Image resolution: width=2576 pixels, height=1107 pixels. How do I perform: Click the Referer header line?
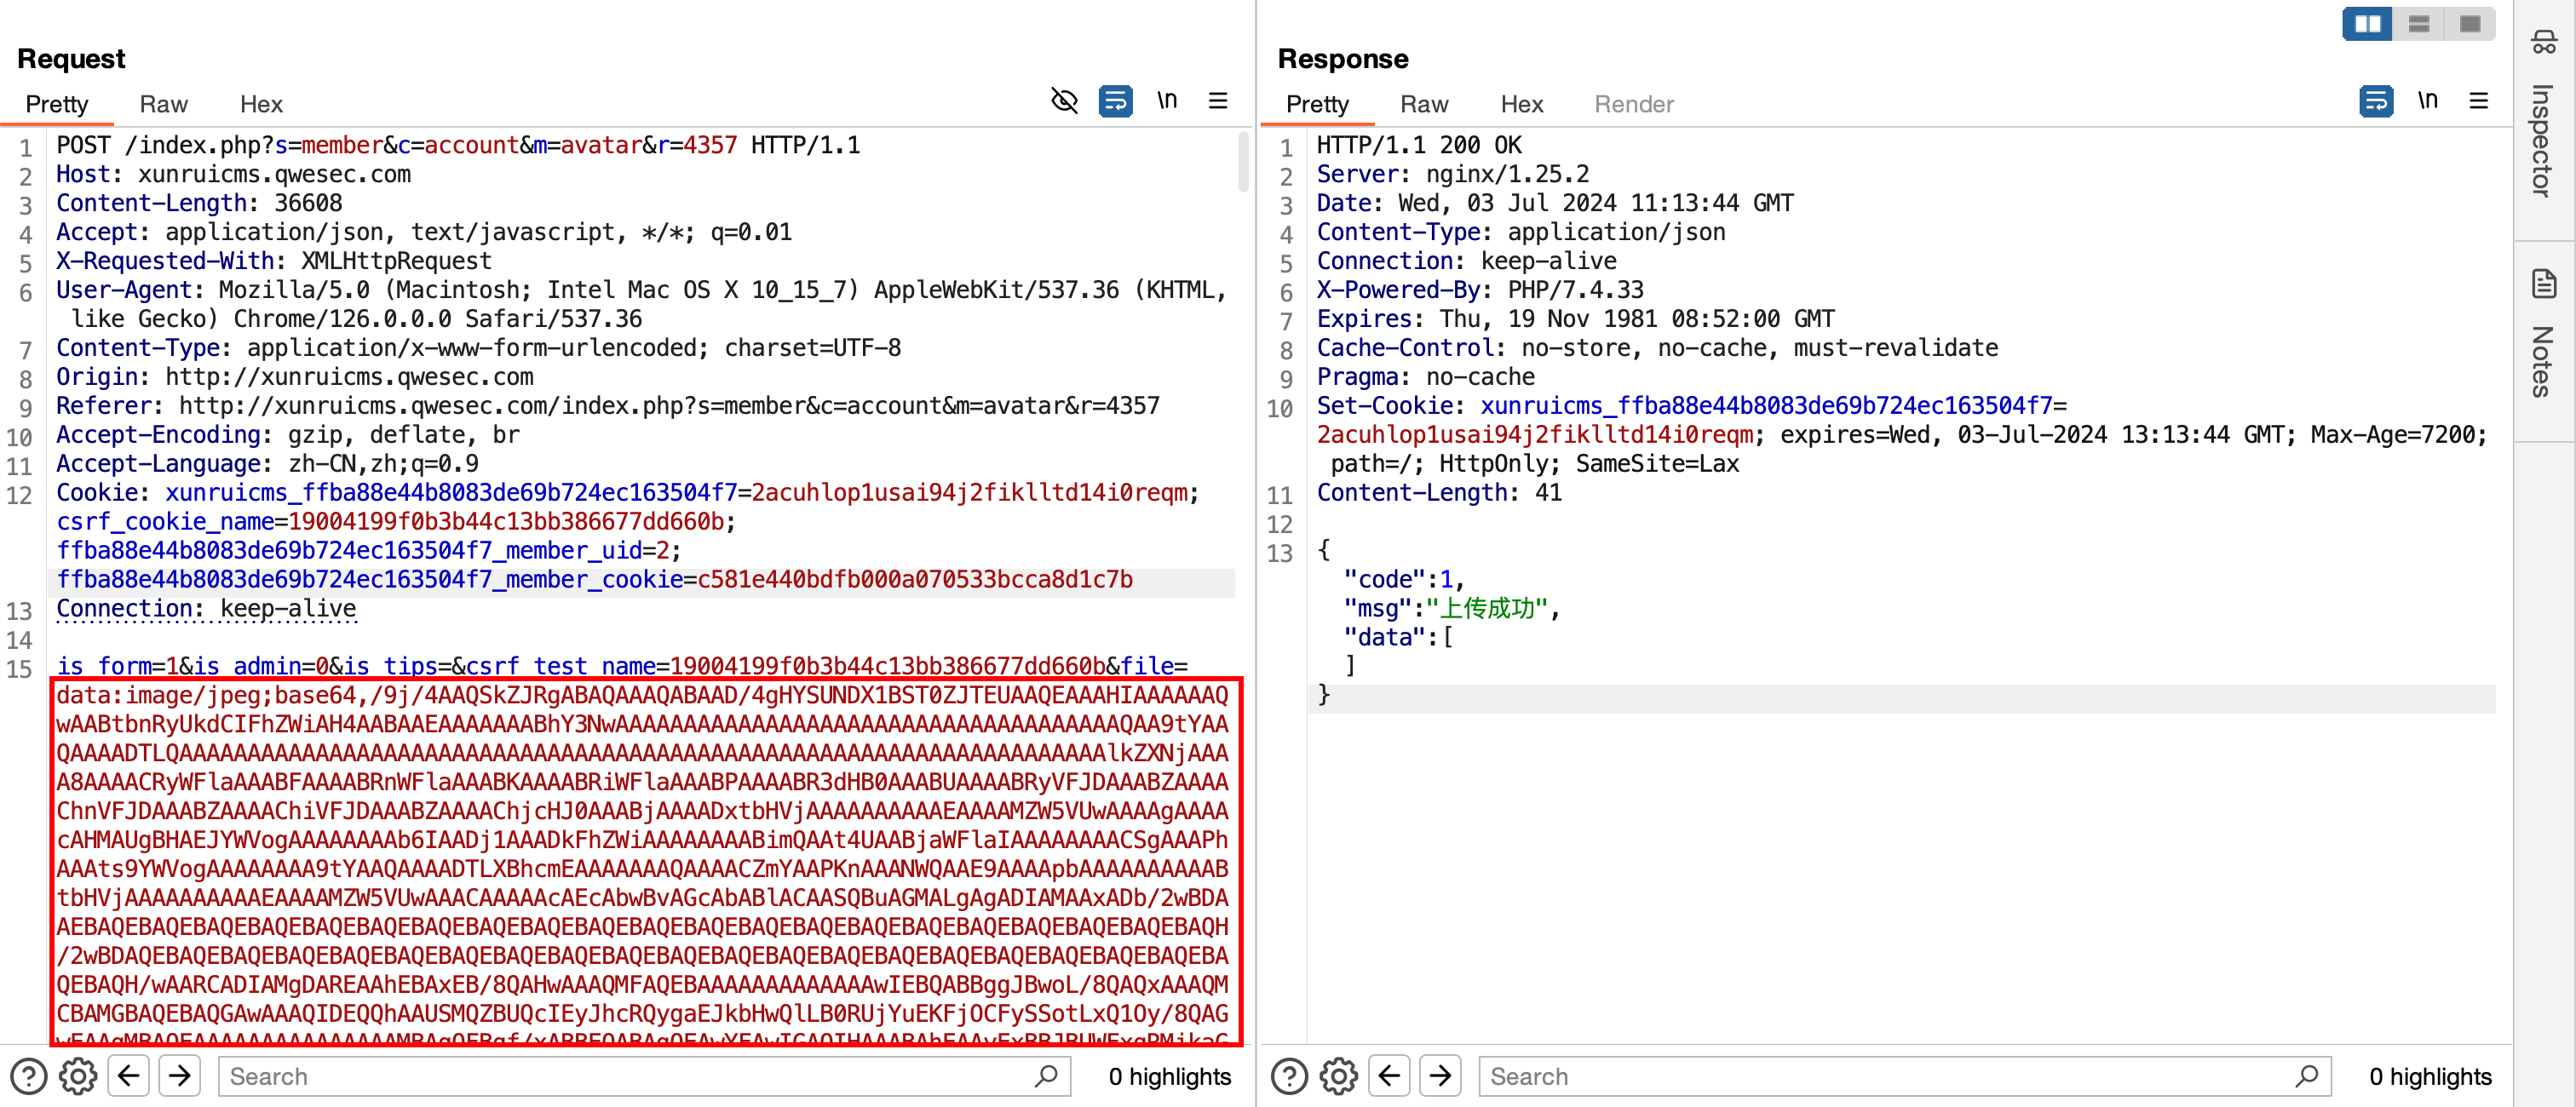[608, 407]
